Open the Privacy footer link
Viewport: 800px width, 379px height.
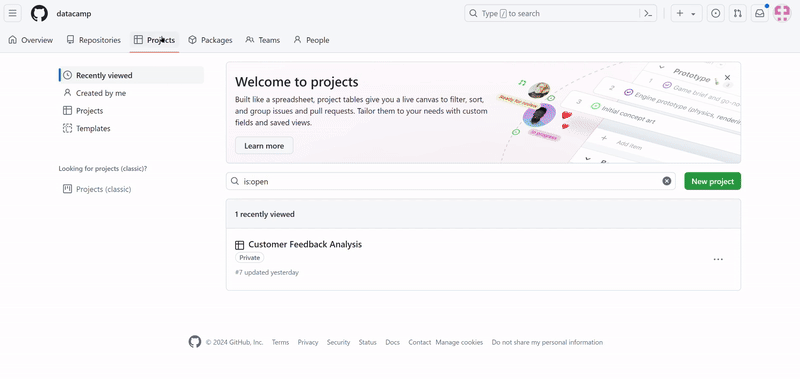pos(308,342)
